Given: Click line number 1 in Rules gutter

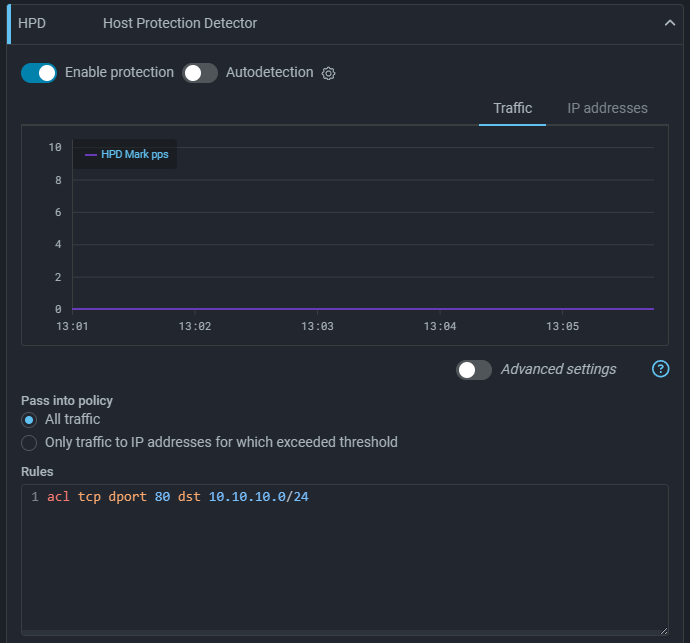Looking at the screenshot, I should pyautogui.click(x=34, y=497).
